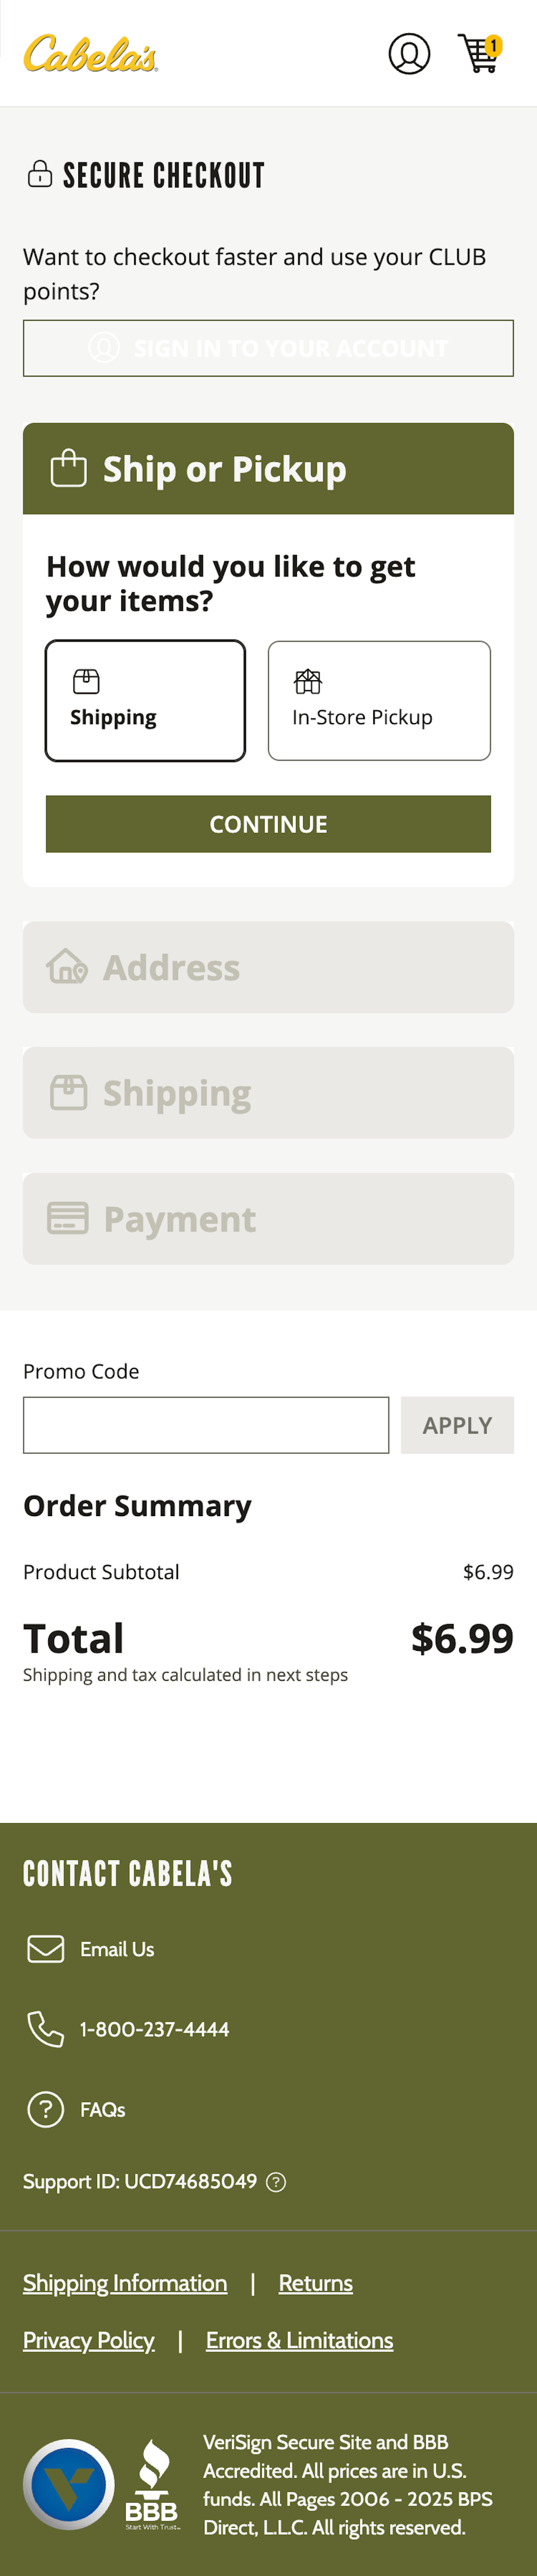The height and width of the screenshot is (2576, 537).
Task: Open the Privacy Policy page
Action: [x=88, y=2340]
